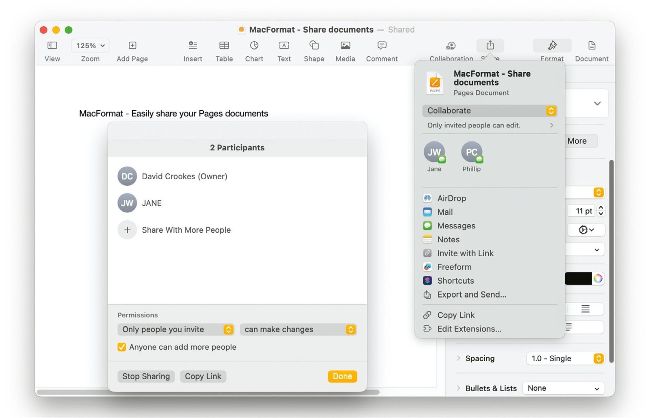
Task: Open the Shape tool
Action: 314,46
